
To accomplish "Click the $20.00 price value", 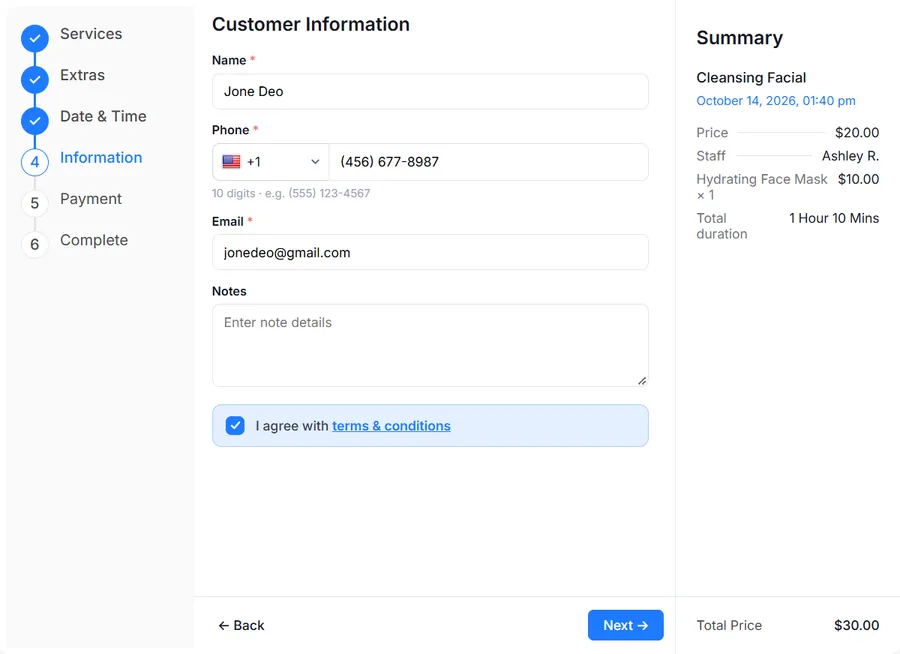I will [x=856, y=133].
